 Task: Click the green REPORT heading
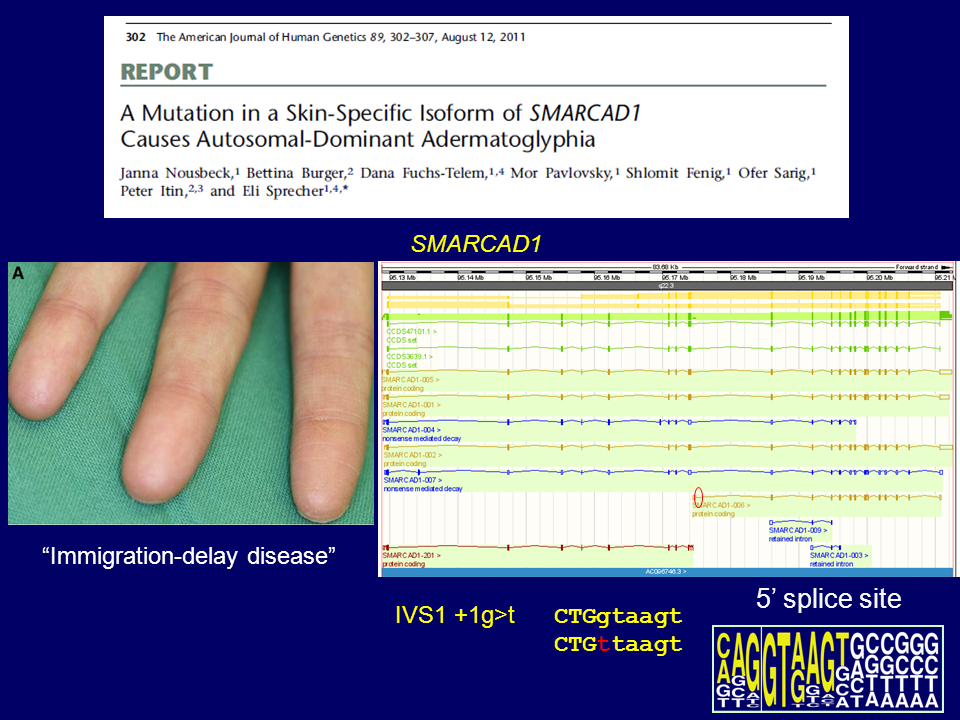tap(167, 72)
